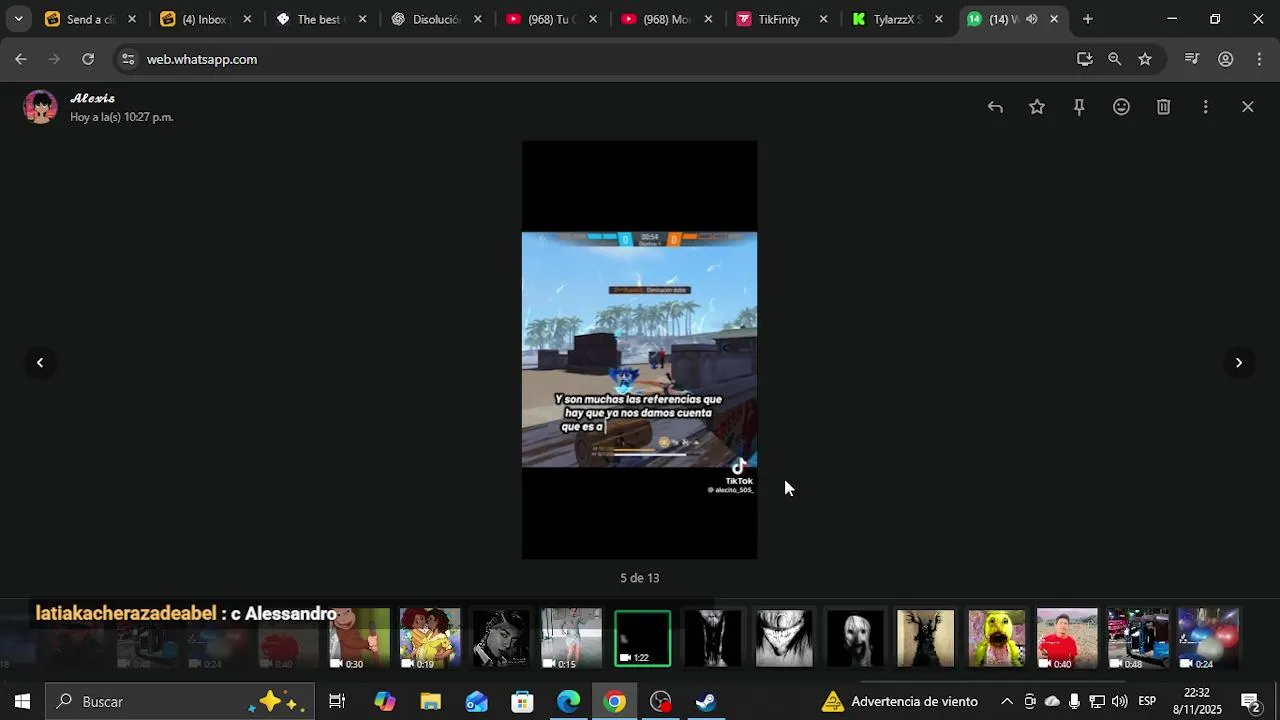Open File Explorer from the taskbar
This screenshot has height=720, width=1280.
431,702
